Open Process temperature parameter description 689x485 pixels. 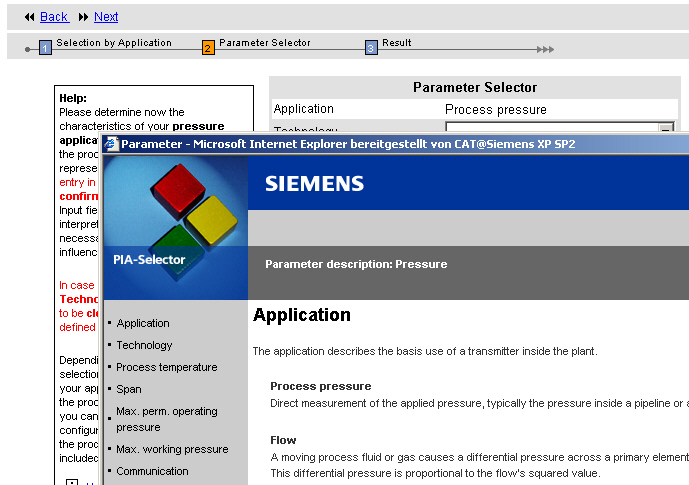point(166,367)
